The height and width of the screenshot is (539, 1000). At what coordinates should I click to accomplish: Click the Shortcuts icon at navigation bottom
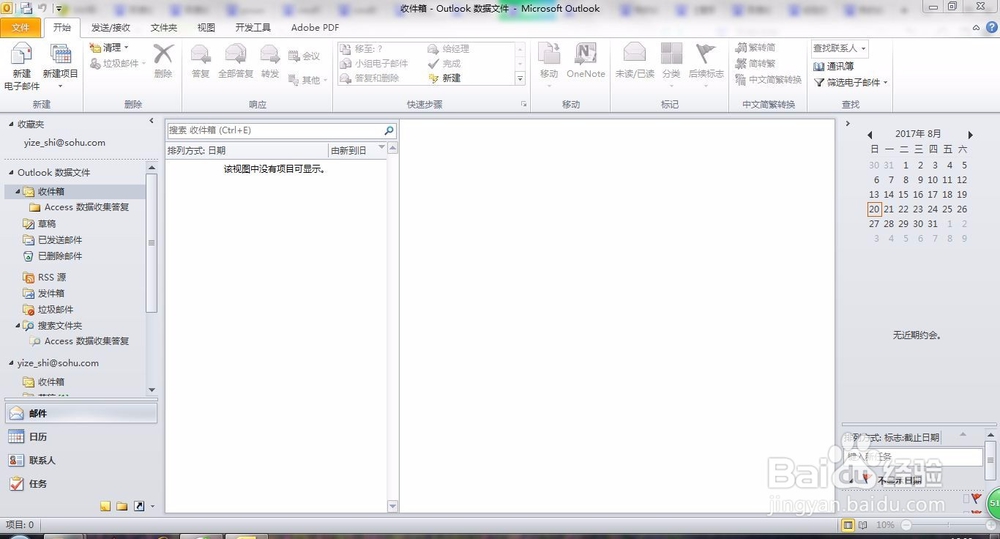pyautogui.click(x=138, y=506)
